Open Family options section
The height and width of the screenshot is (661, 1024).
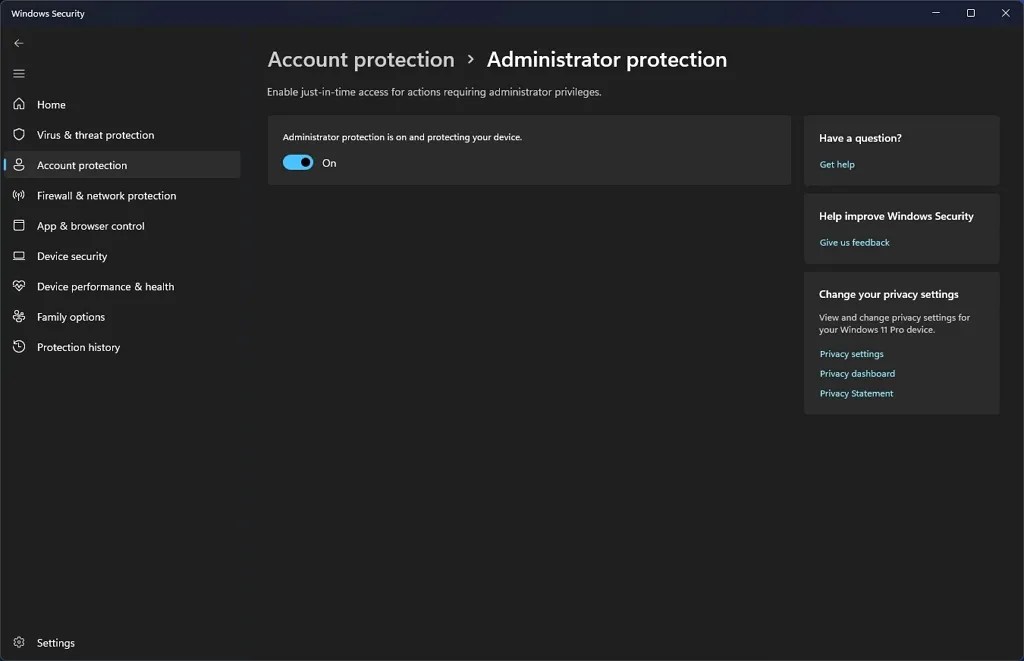point(122,317)
